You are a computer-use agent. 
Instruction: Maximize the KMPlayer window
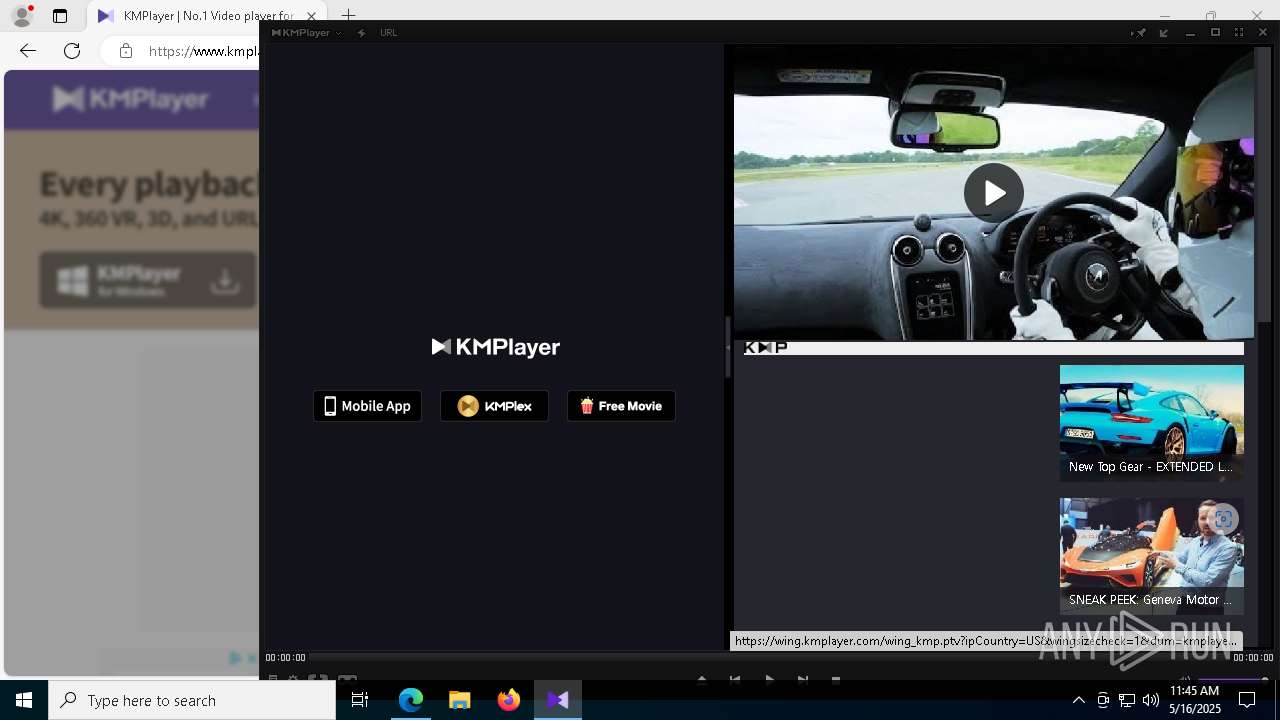click(1215, 33)
